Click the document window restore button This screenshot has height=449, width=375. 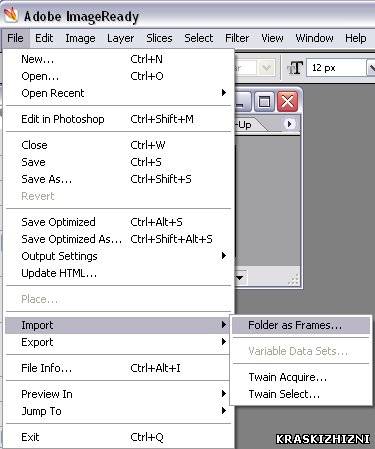point(264,101)
